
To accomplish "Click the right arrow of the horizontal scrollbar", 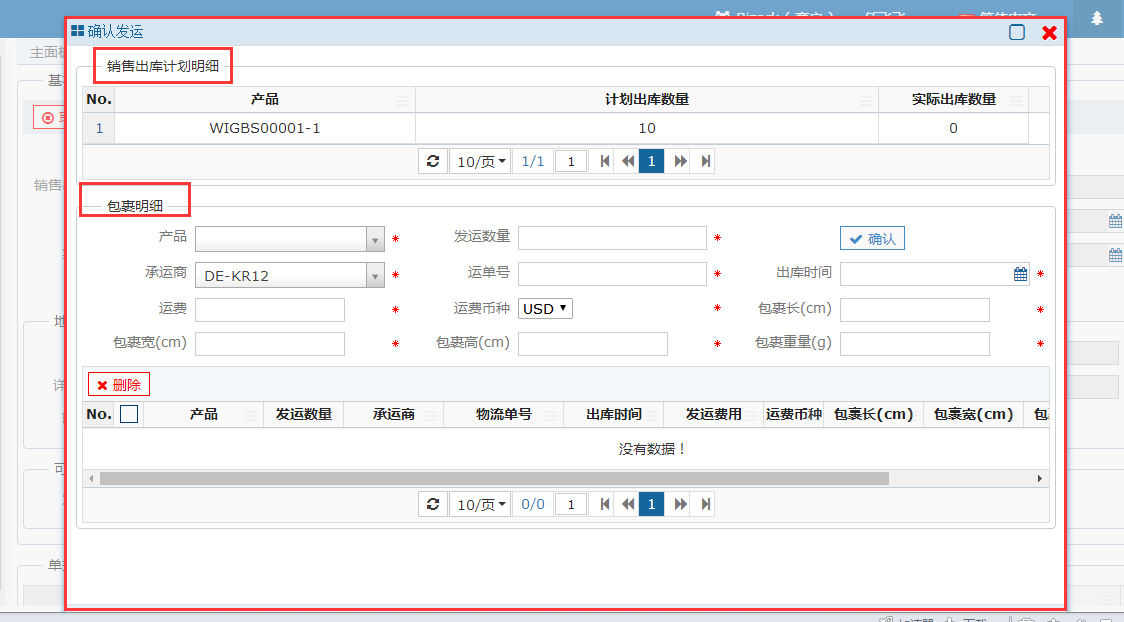I will click(1039, 478).
